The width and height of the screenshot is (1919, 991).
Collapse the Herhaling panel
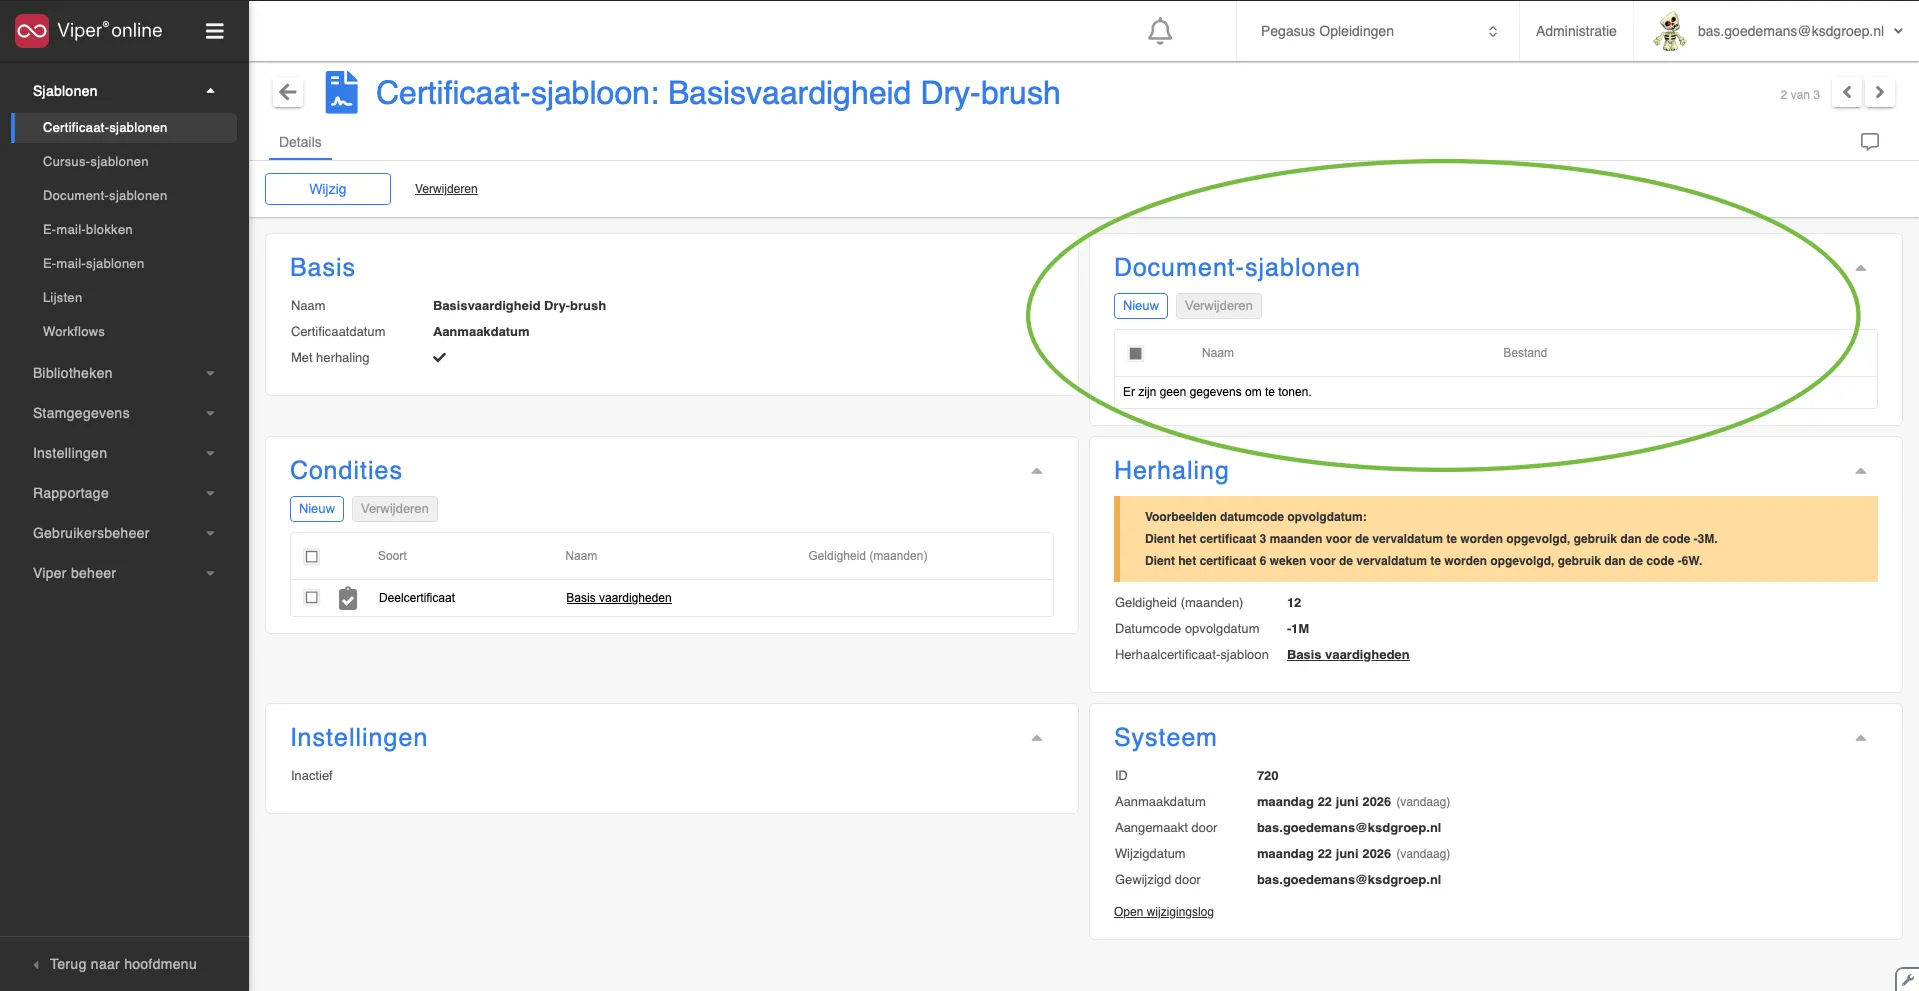click(1861, 471)
